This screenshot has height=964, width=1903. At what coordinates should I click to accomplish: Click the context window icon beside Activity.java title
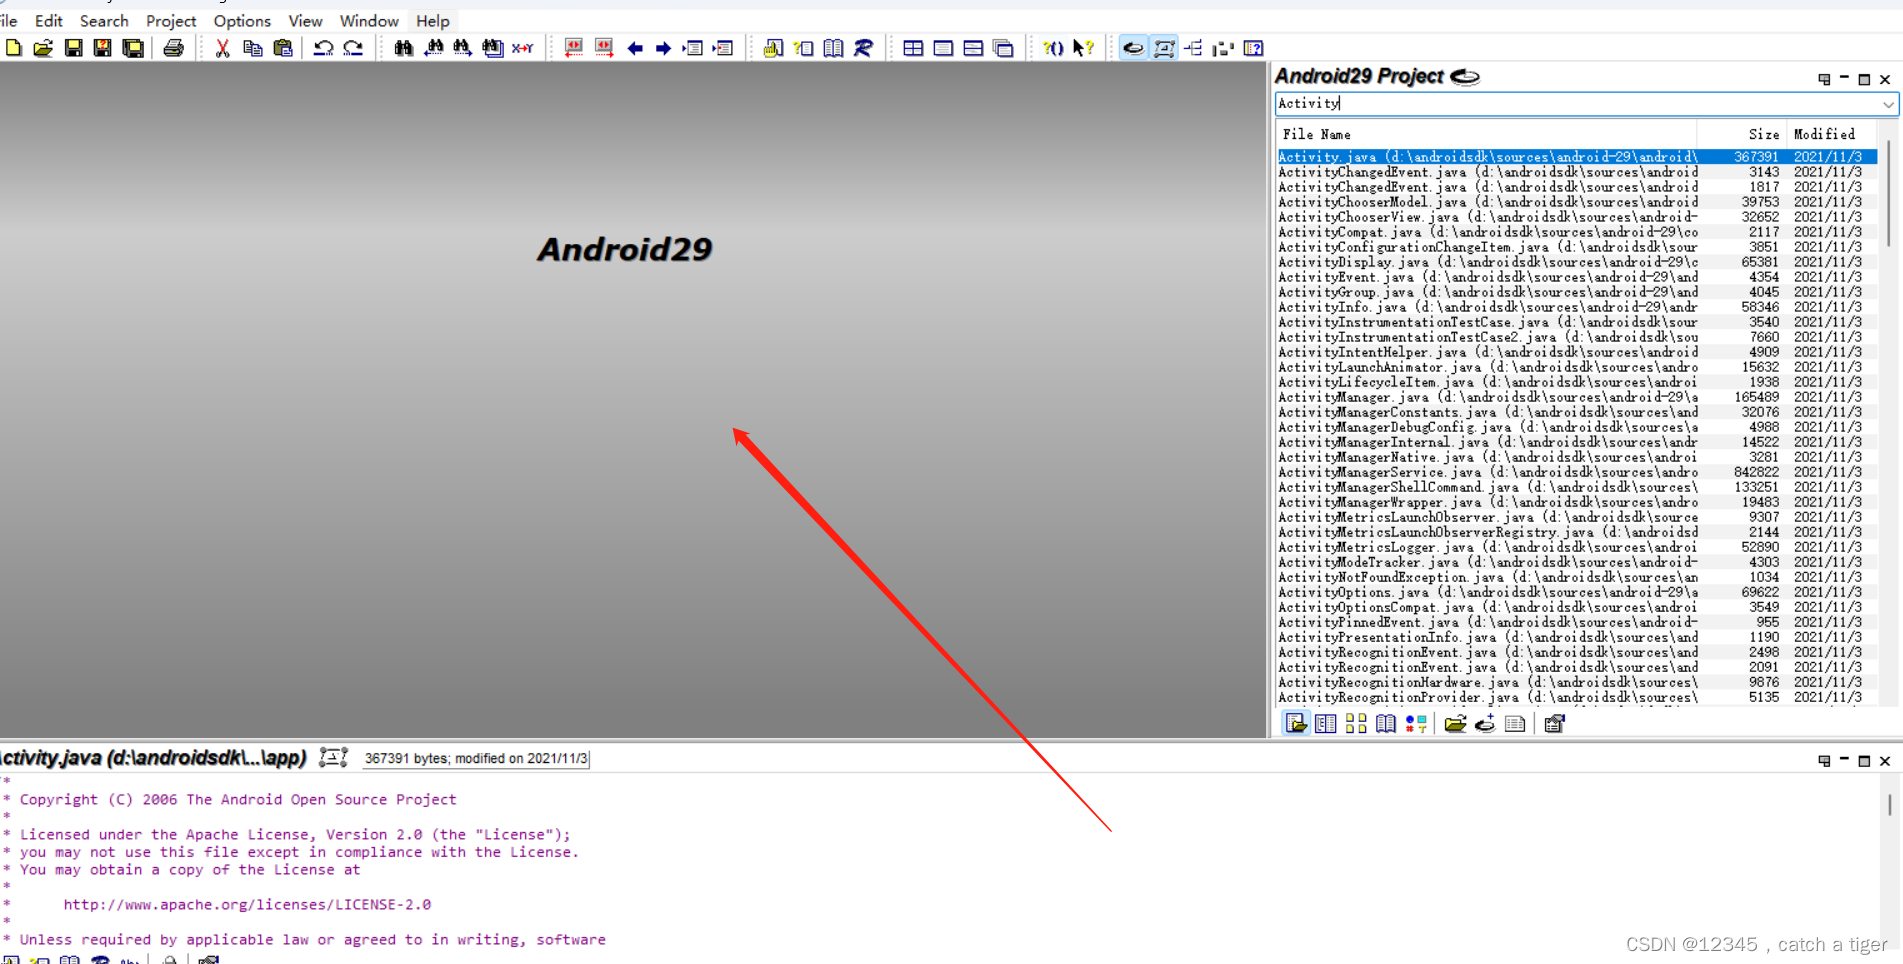333,758
